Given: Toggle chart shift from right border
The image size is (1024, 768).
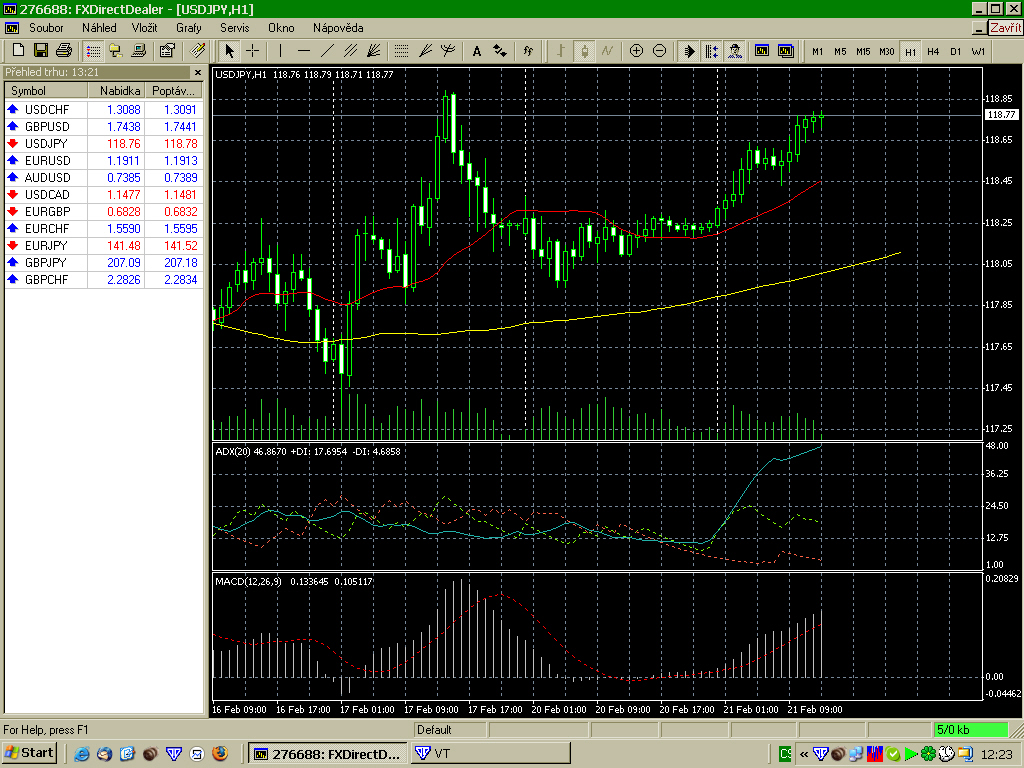Looking at the screenshot, I should tap(711, 50).
